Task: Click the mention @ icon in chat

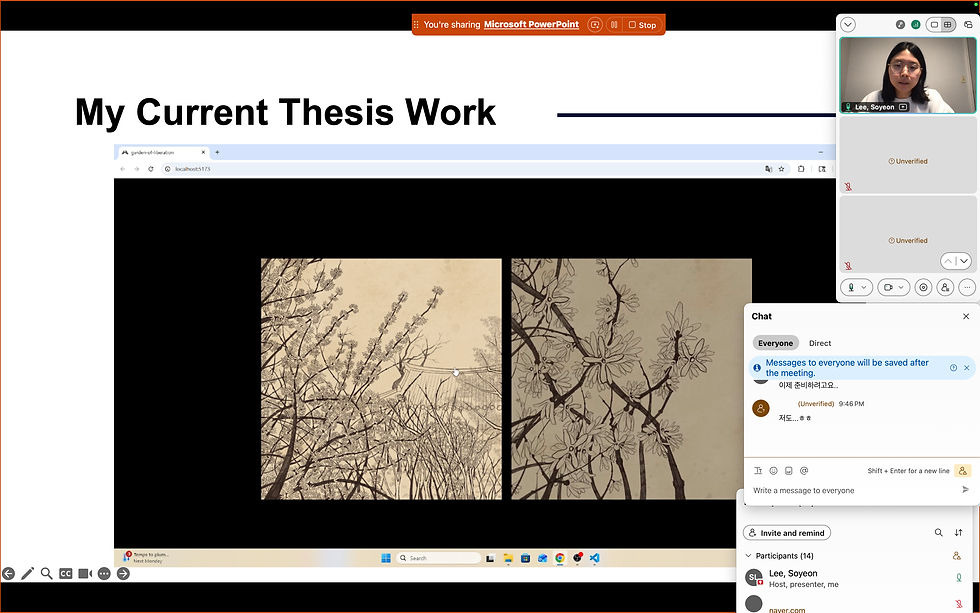Action: pos(804,471)
